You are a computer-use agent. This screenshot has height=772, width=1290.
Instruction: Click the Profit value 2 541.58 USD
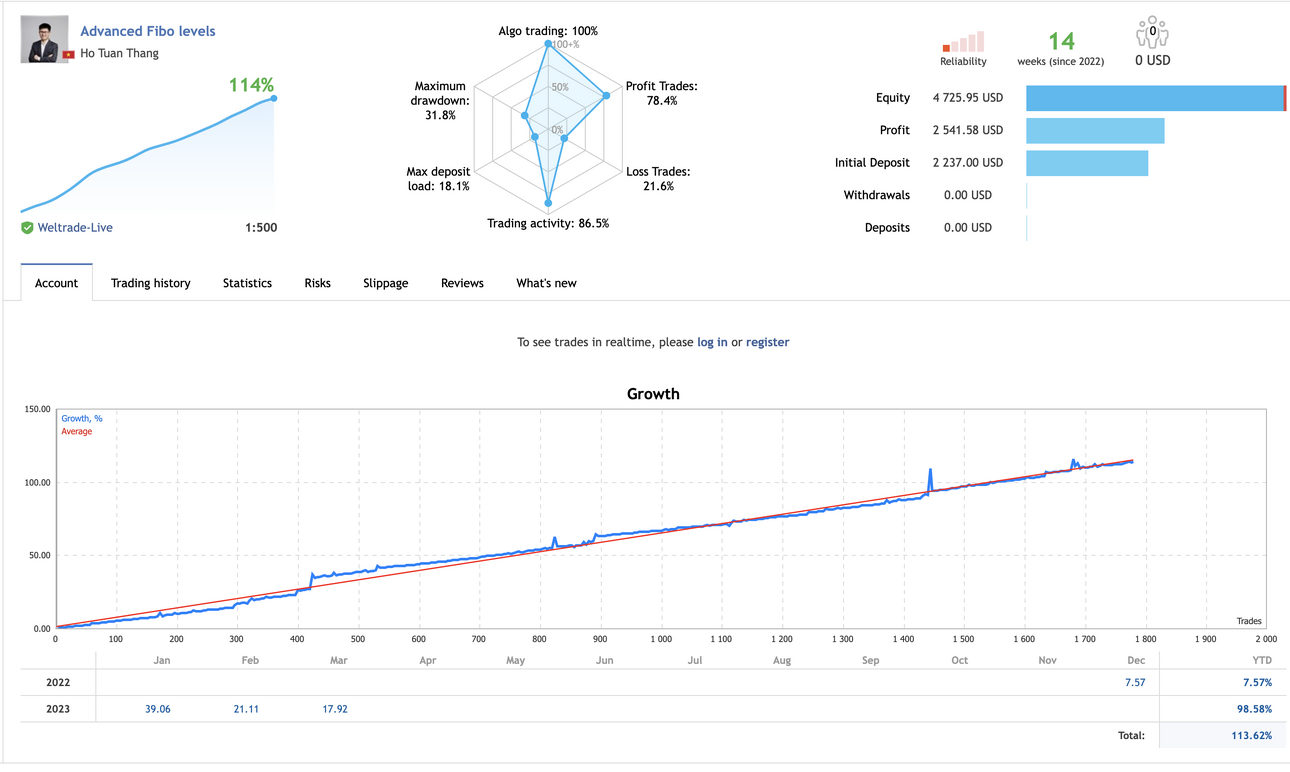pos(967,130)
